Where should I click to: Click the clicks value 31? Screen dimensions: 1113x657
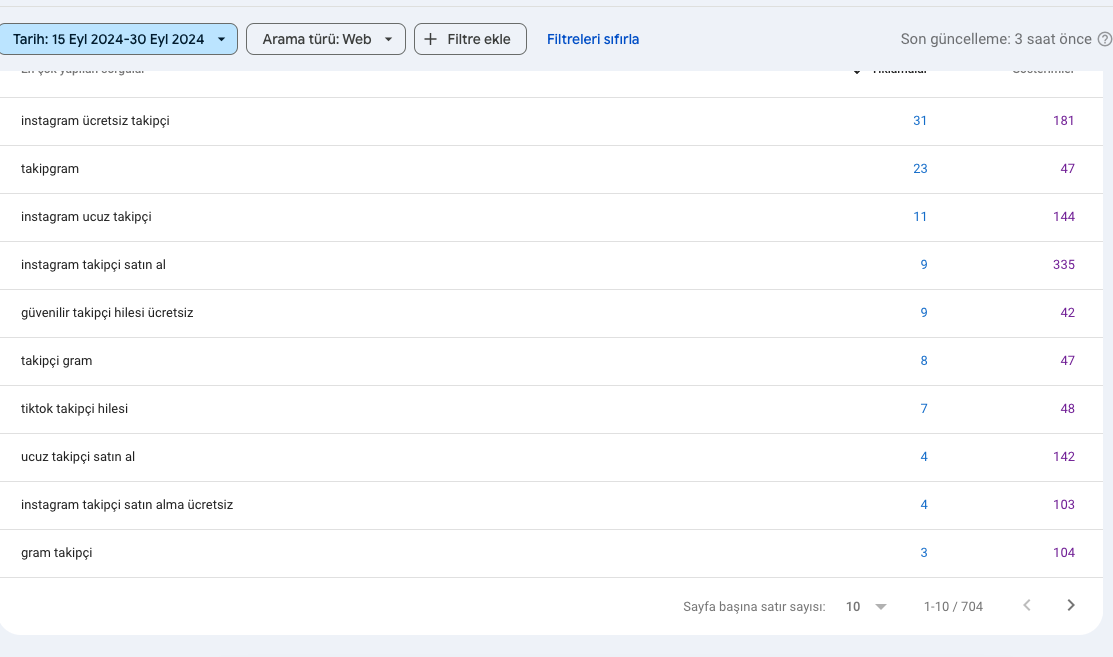coord(920,121)
